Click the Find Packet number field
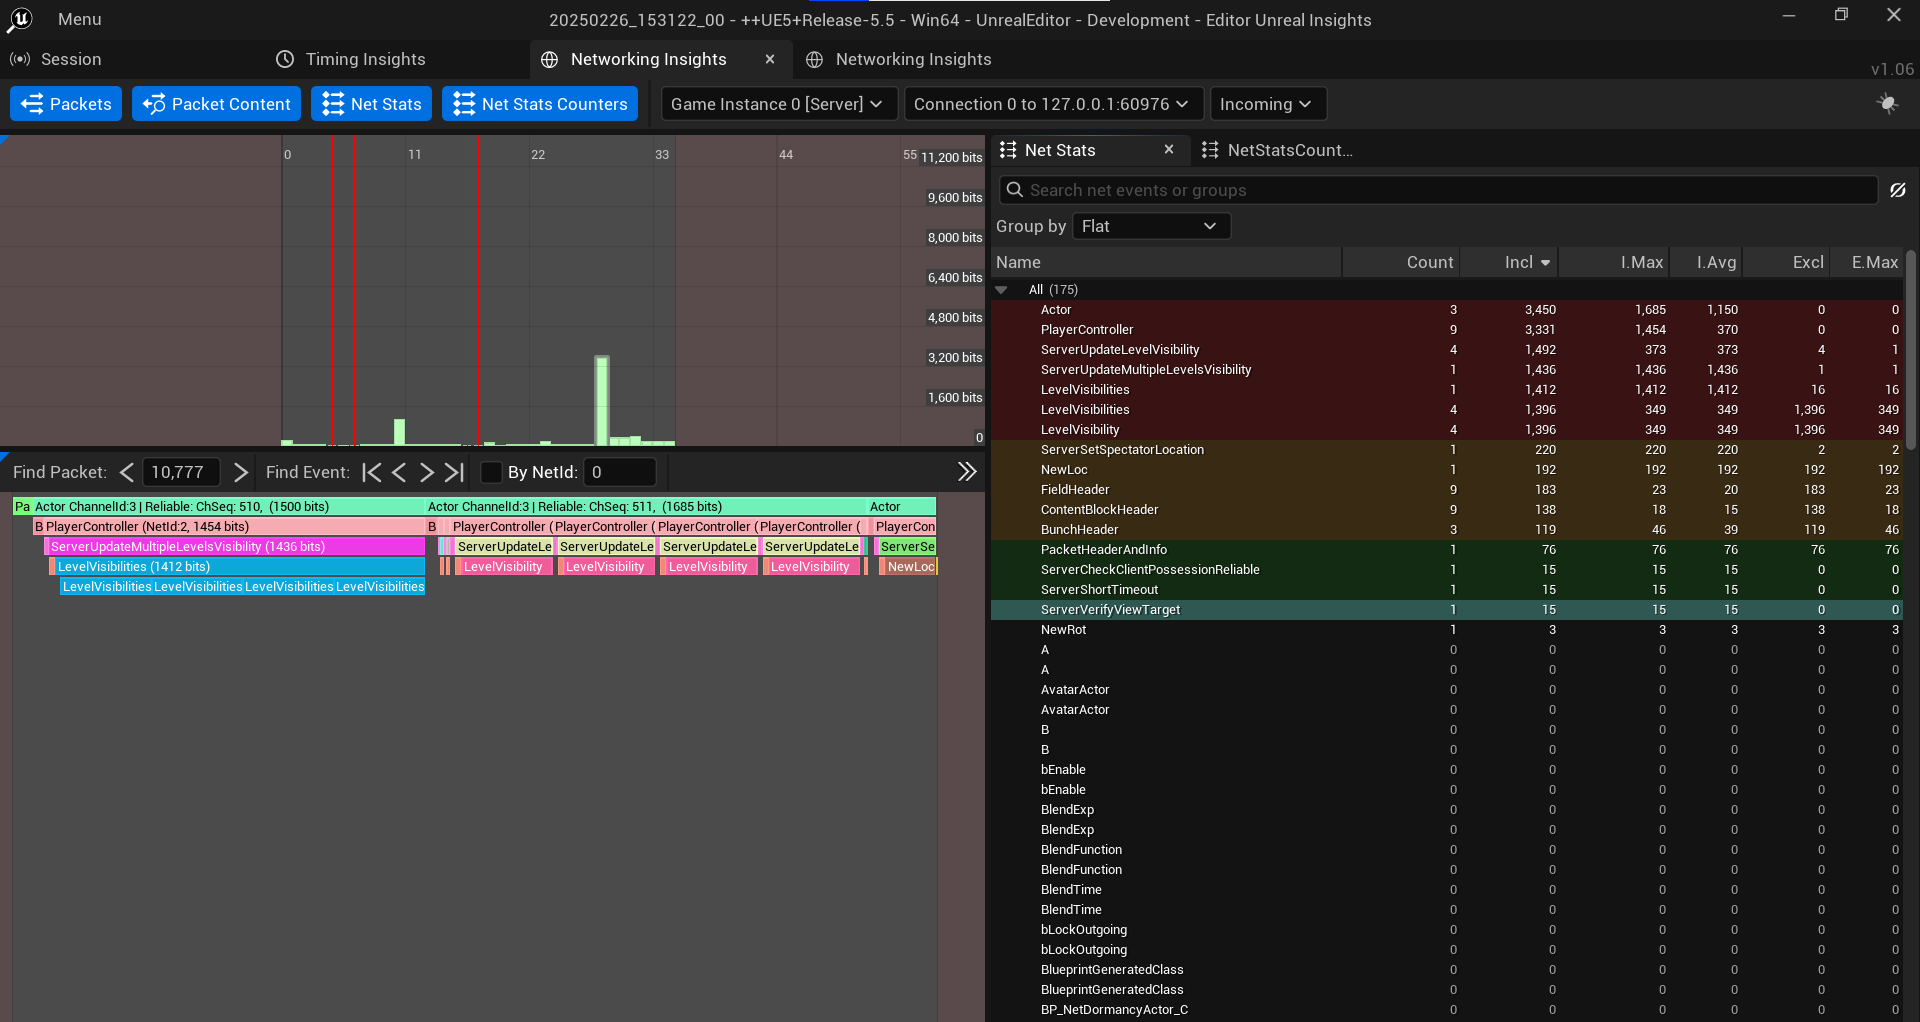This screenshot has height=1022, width=1920. point(180,472)
